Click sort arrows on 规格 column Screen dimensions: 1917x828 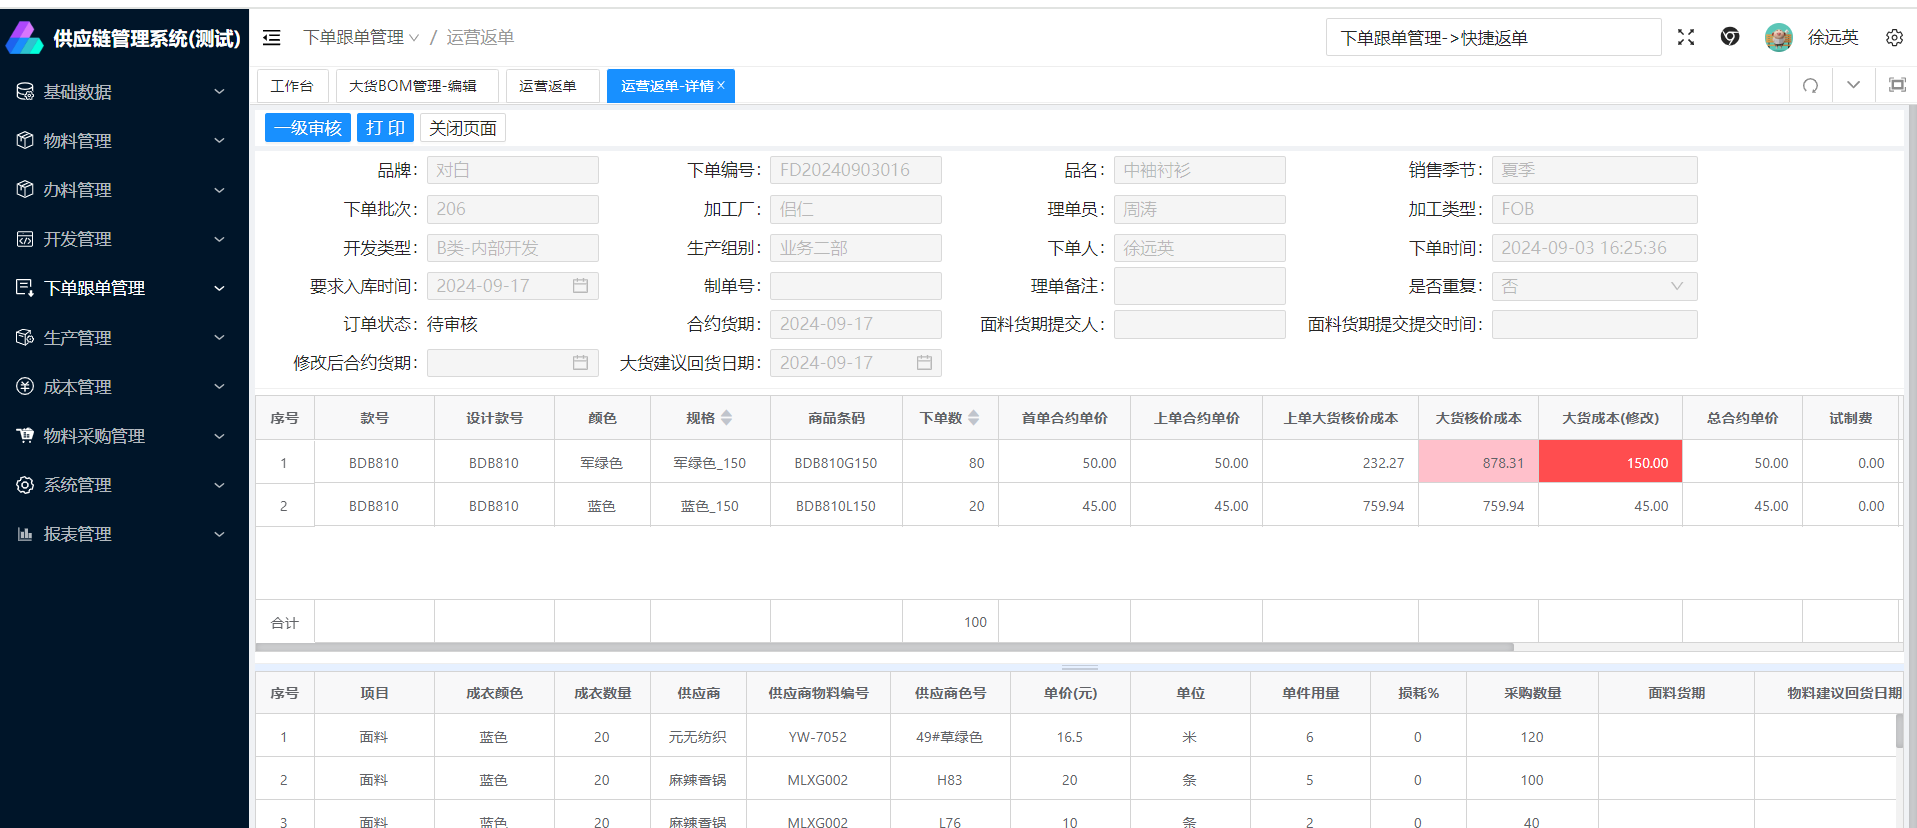[x=727, y=418]
